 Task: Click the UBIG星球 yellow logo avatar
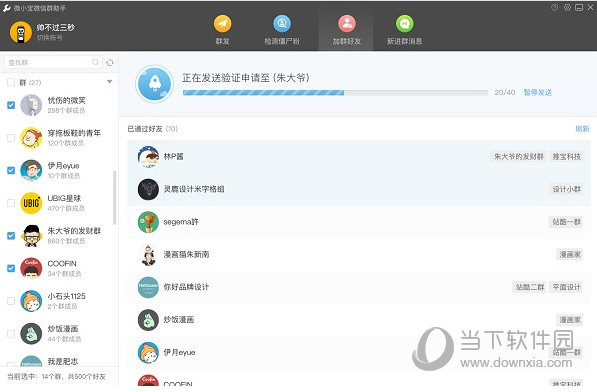click(x=31, y=203)
